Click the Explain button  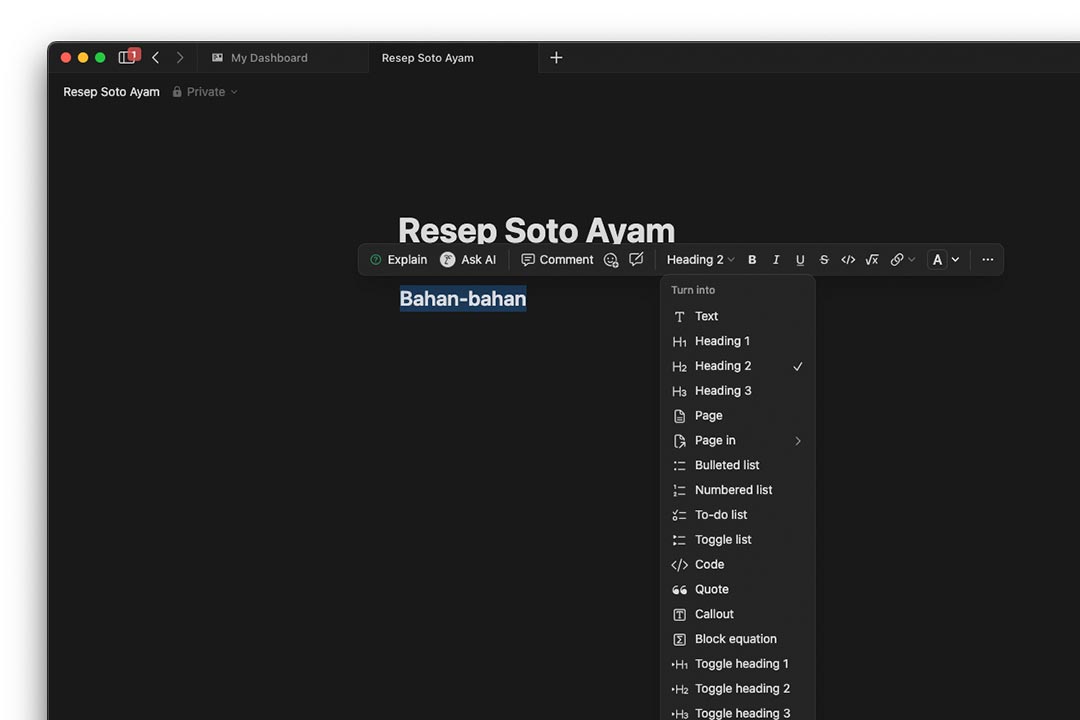(399, 260)
